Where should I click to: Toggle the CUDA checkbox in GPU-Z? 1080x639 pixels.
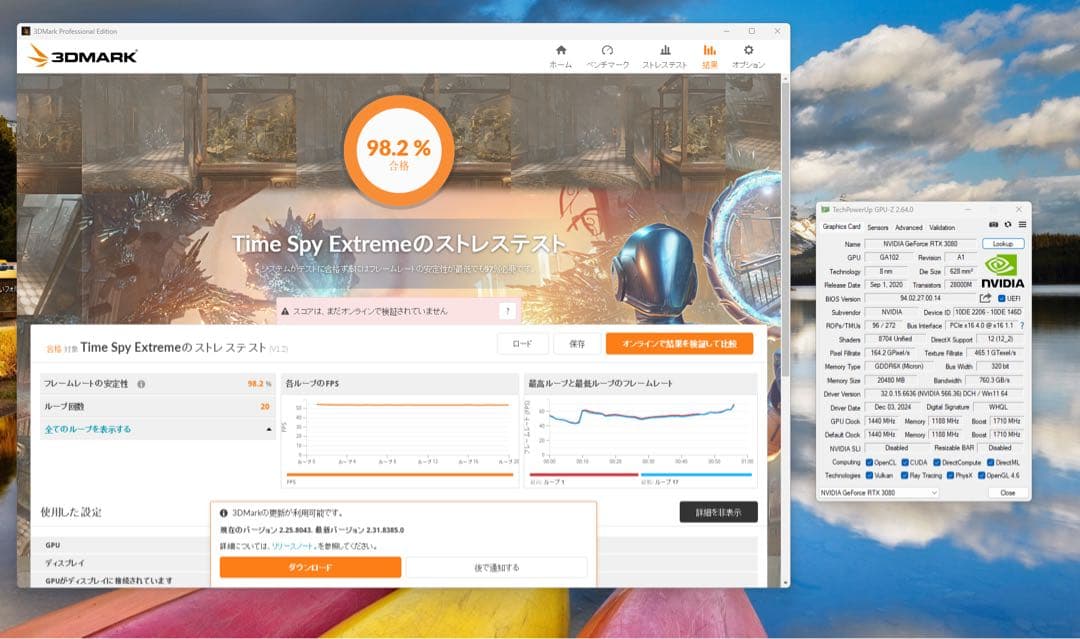905,462
